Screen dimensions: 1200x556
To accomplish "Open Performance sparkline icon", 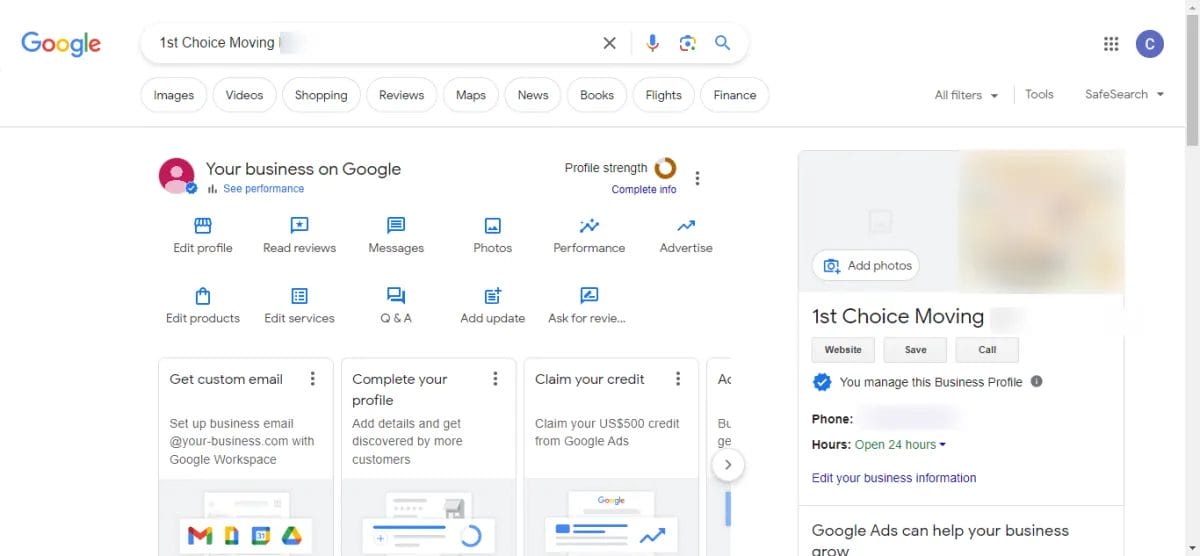I will (x=589, y=226).
